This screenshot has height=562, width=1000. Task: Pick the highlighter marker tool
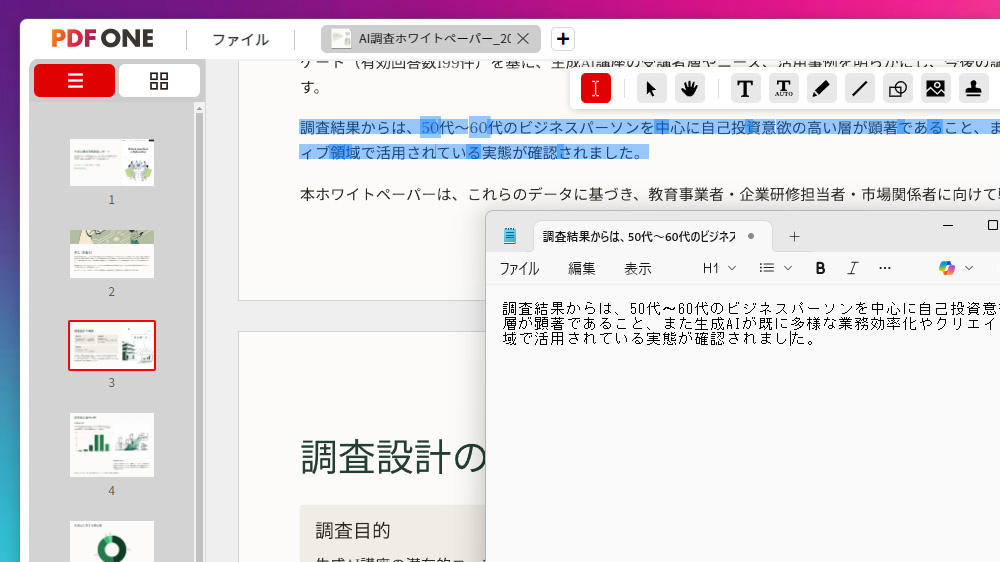click(x=821, y=88)
